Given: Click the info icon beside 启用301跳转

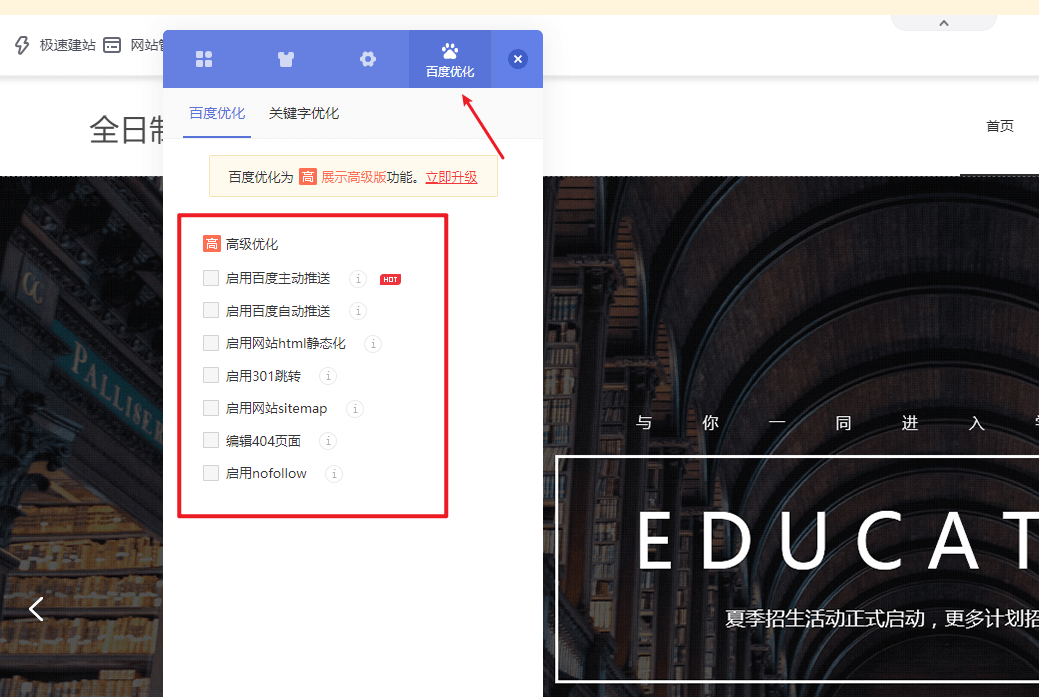Looking at the screenshot, I should [328, 376].
